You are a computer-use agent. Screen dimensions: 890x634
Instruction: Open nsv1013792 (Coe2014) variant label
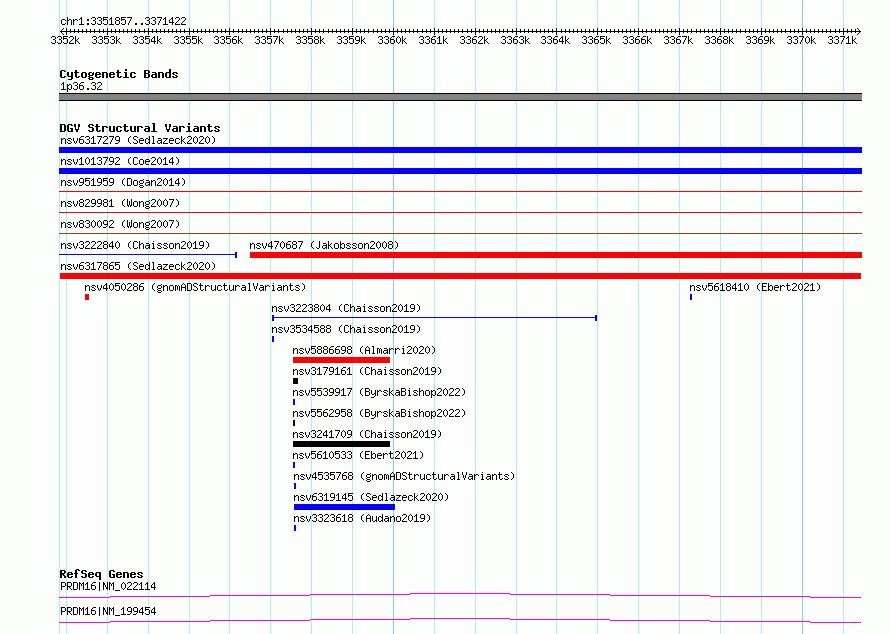pos(120,161)
